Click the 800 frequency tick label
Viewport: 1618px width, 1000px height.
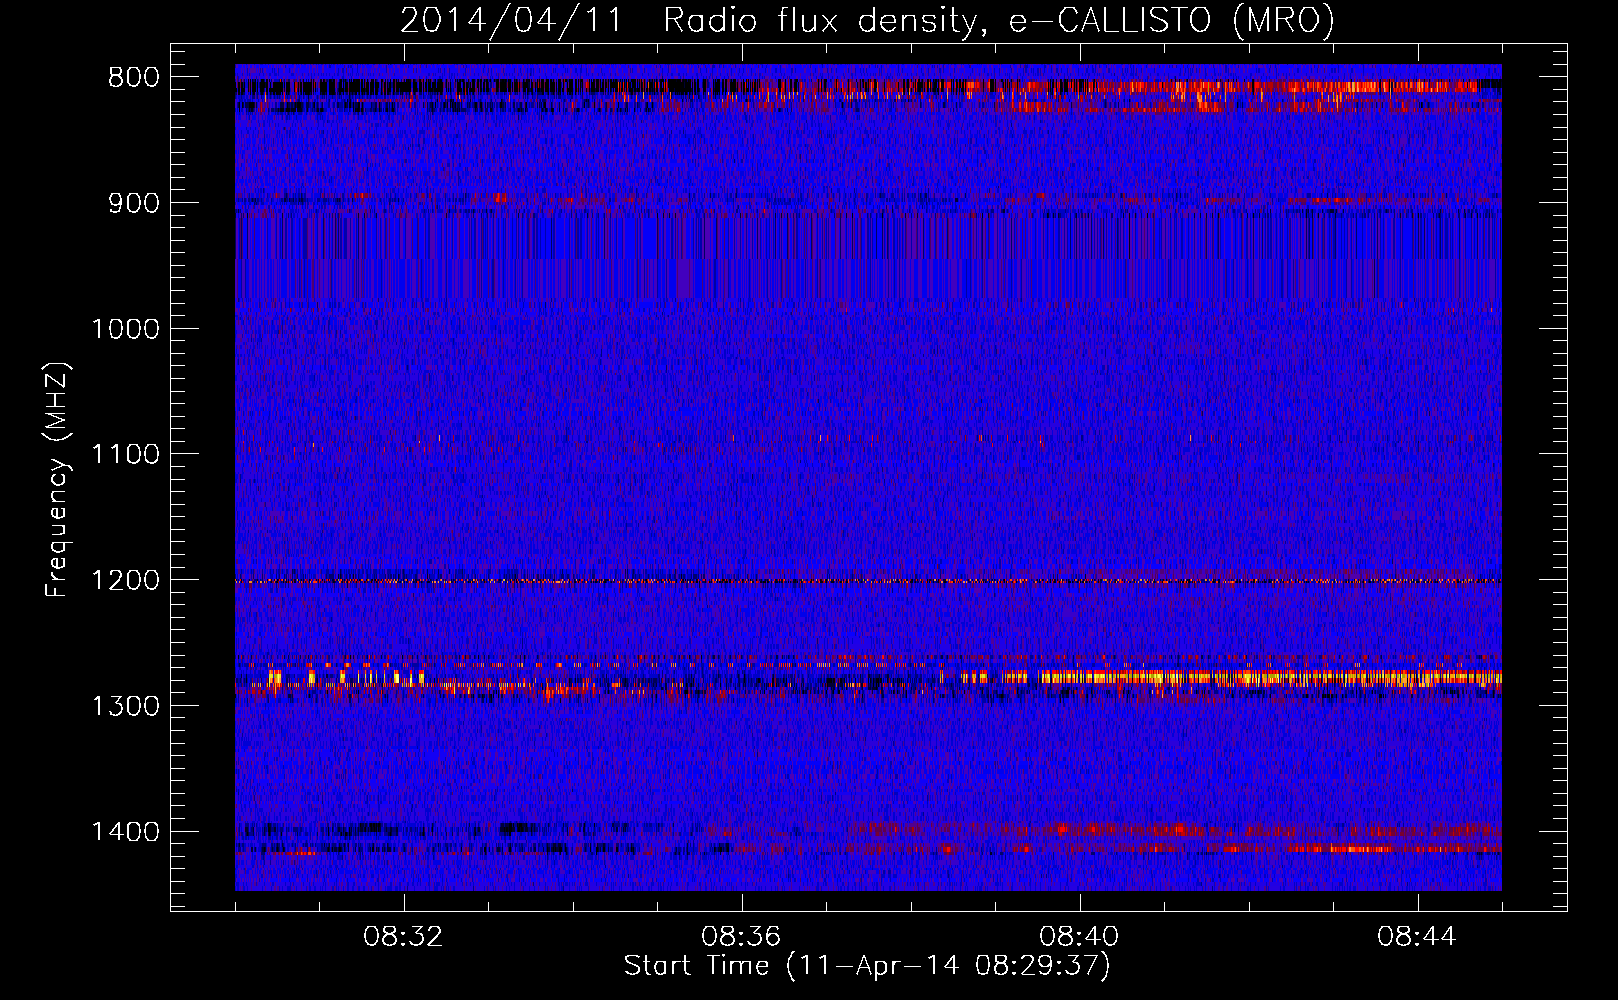133,78
